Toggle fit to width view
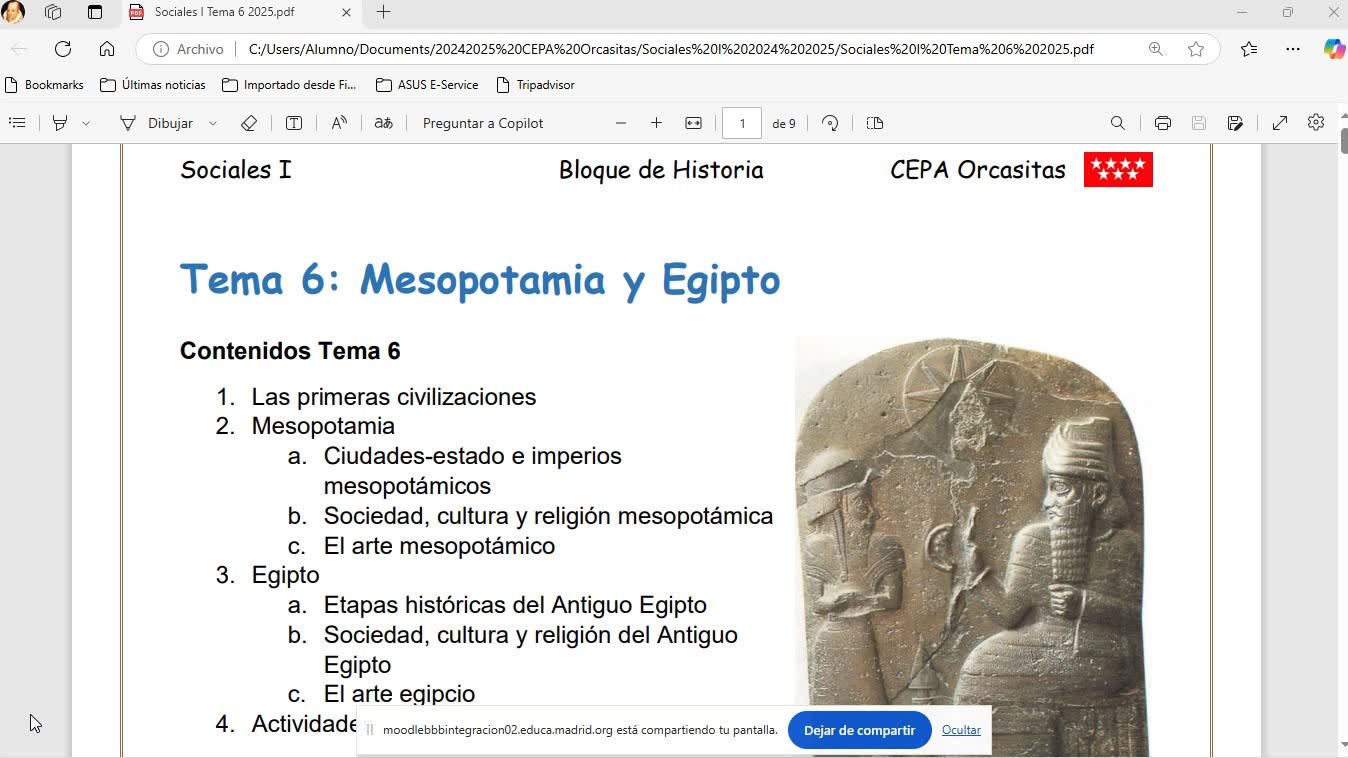This screenshot has height=758, width=1348. 693,123
